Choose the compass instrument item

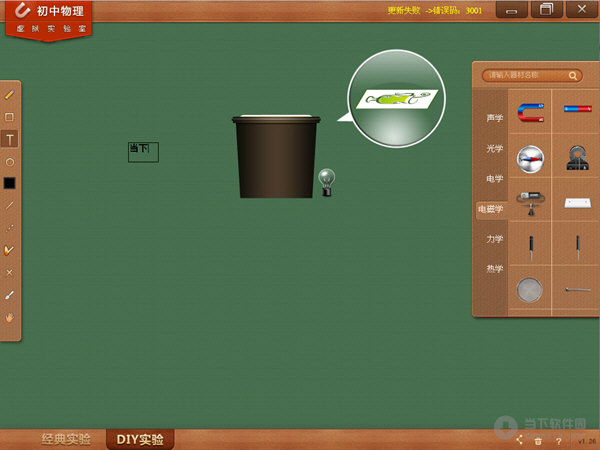[530, 157]
